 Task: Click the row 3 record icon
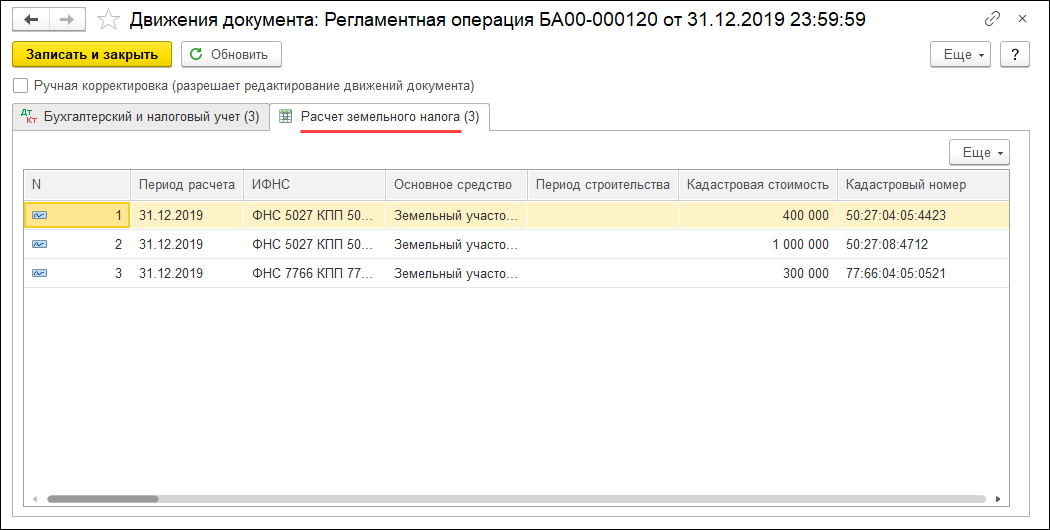39,273
